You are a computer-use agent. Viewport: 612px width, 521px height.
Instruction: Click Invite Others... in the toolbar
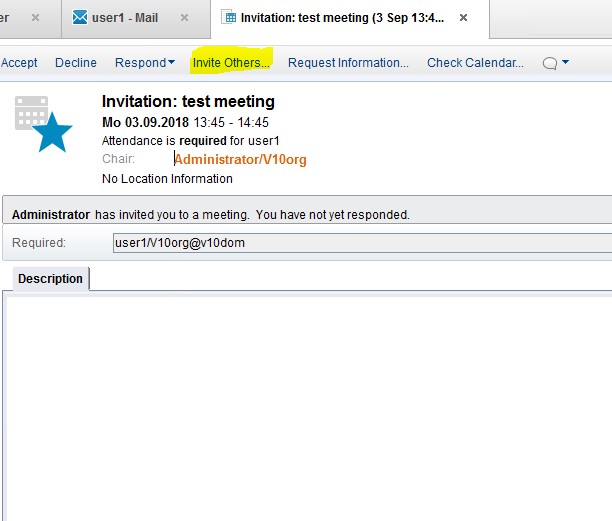click(231, 63)
